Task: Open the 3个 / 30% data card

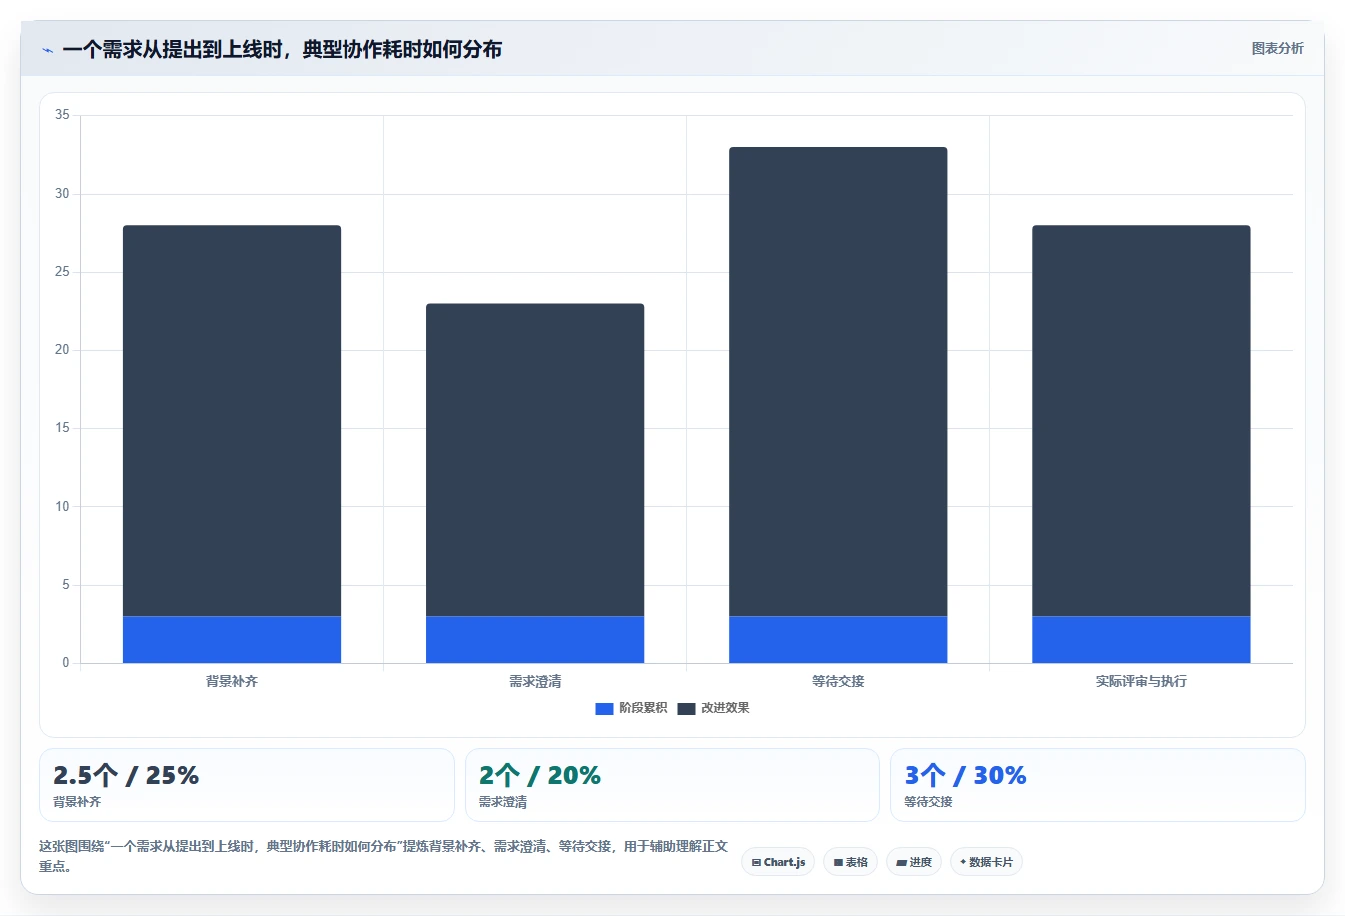Action: (1098, 785)
